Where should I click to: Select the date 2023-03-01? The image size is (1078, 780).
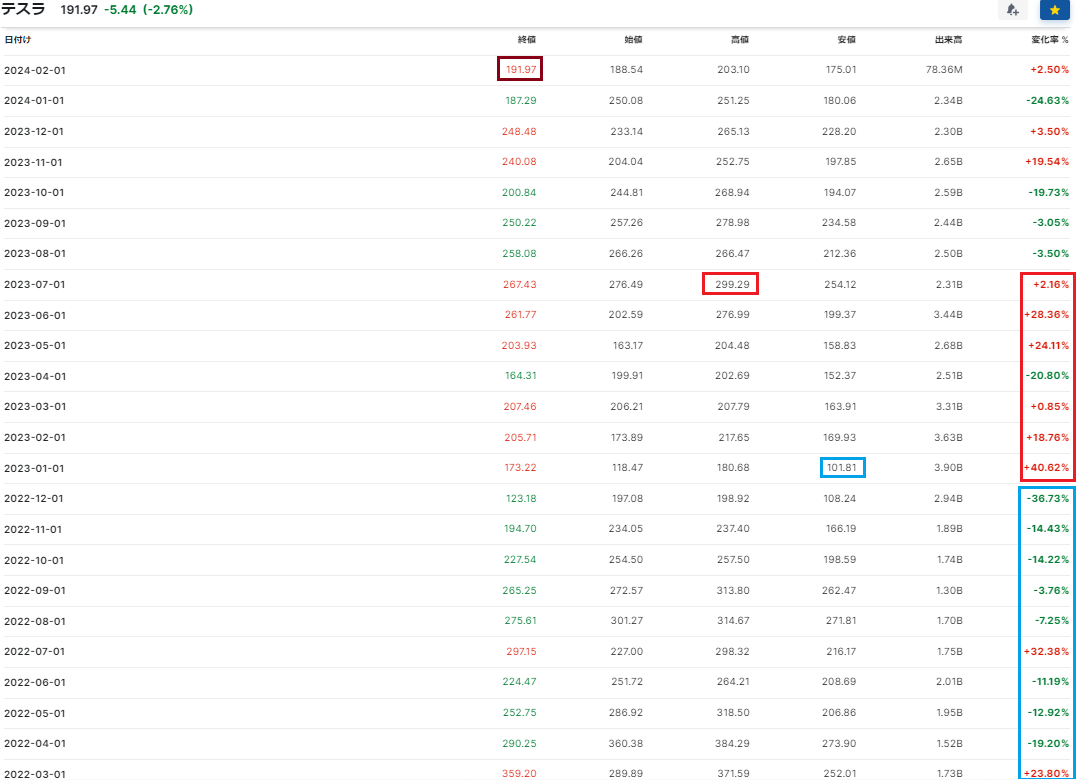(35, 407)
